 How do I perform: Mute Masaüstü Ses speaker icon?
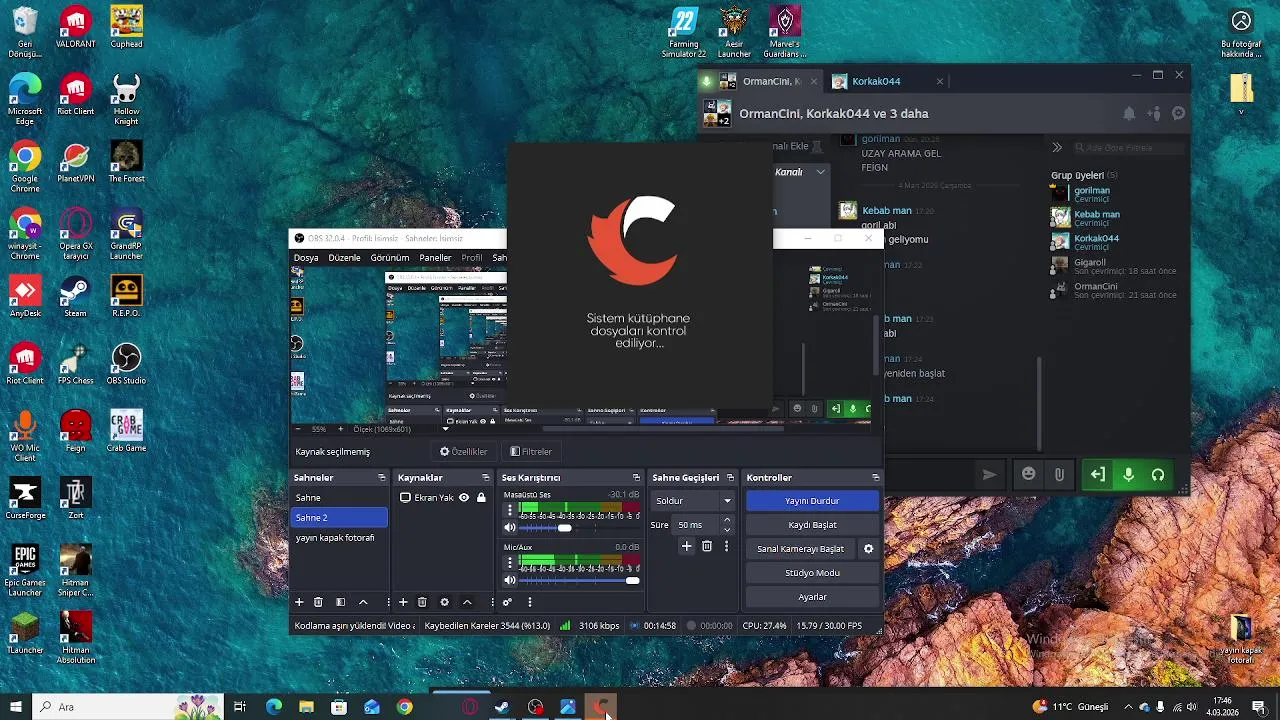510,527
